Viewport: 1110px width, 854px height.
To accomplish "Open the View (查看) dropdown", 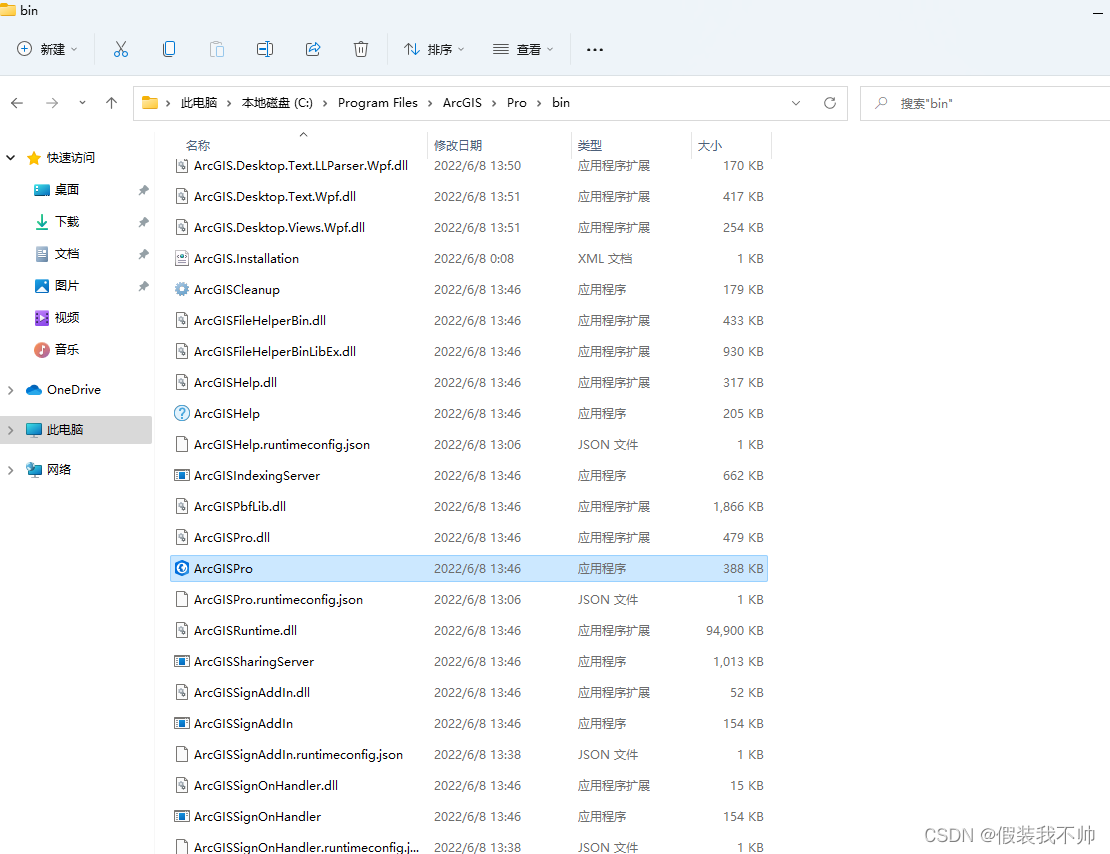I will pyautogui.click(x=523, y=49).
